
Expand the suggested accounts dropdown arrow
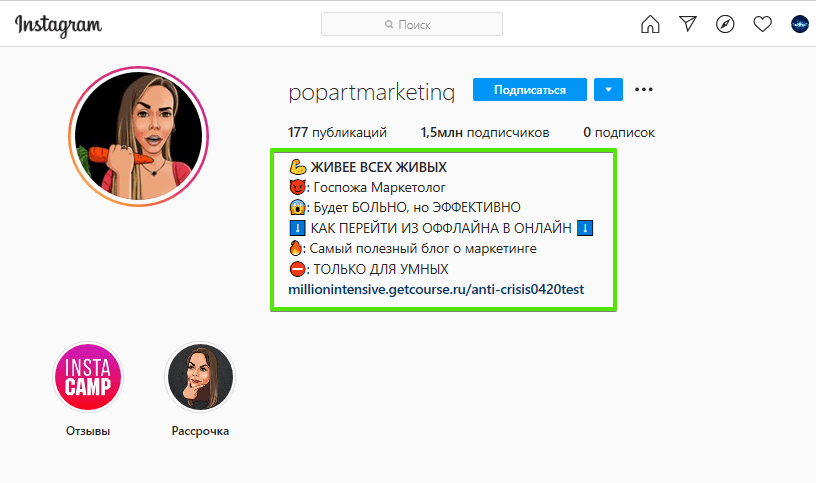point(608,90)
